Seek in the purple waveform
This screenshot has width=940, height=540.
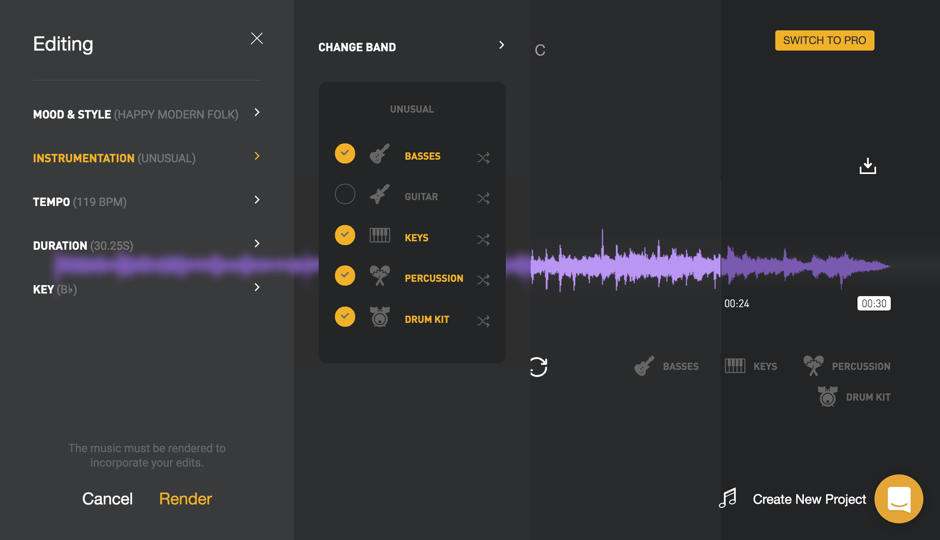click(710, 264)
